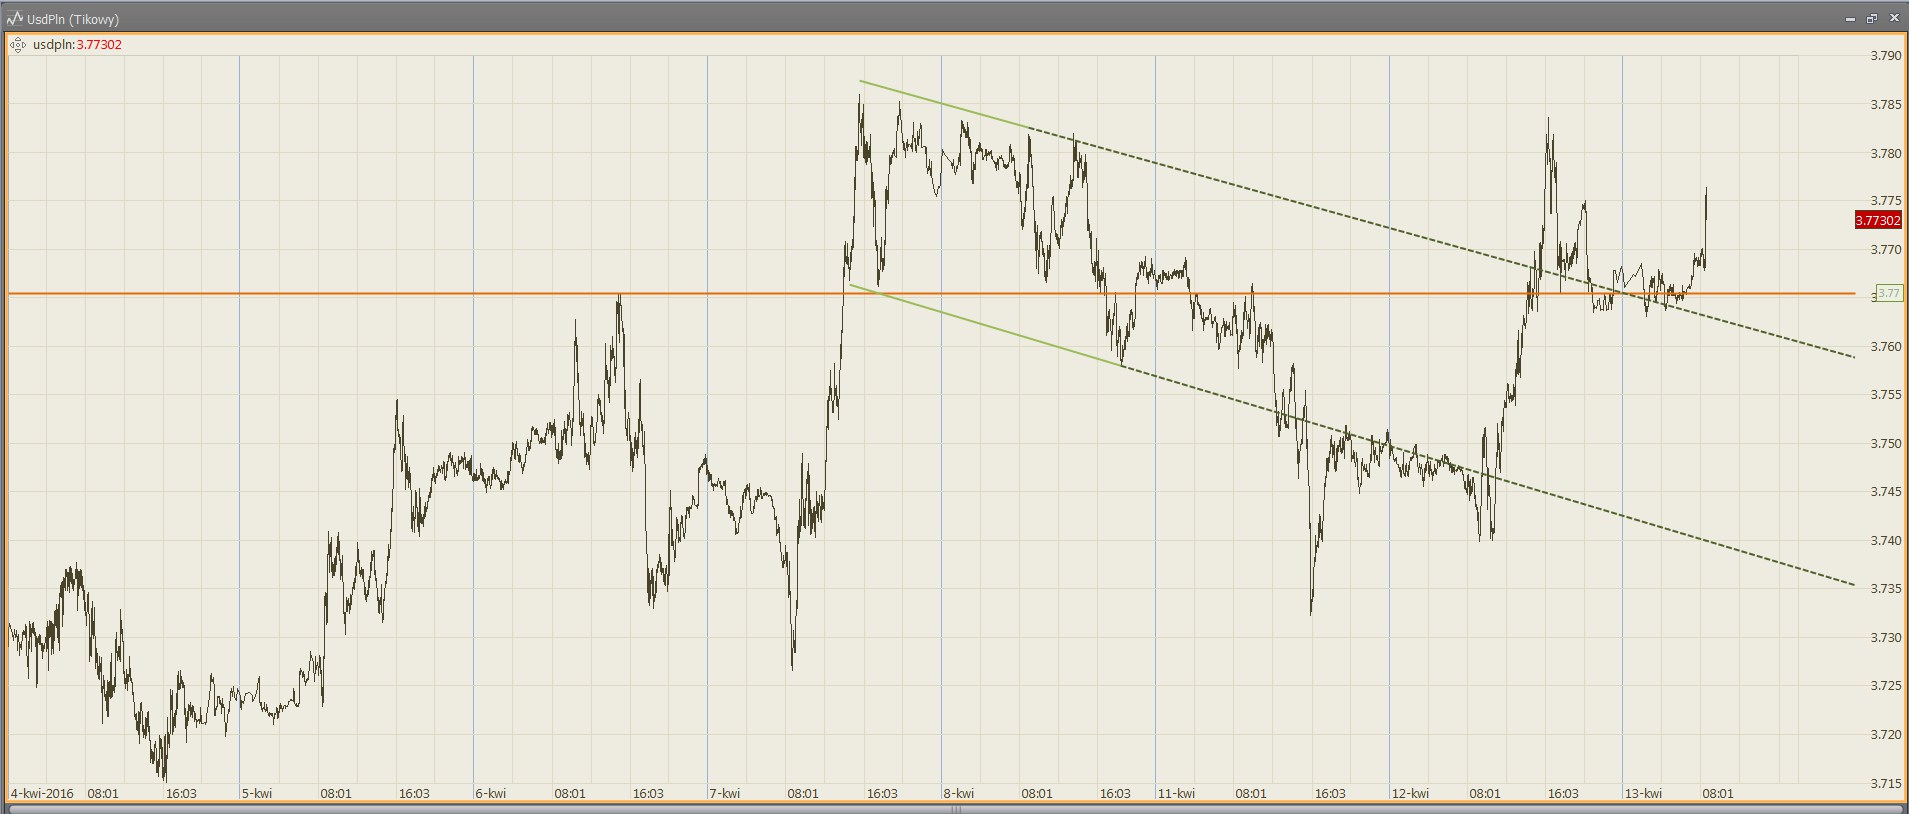The image size is (1909, 814).
Task: Click the 8-kwi date label
Action: click(959, 794)
